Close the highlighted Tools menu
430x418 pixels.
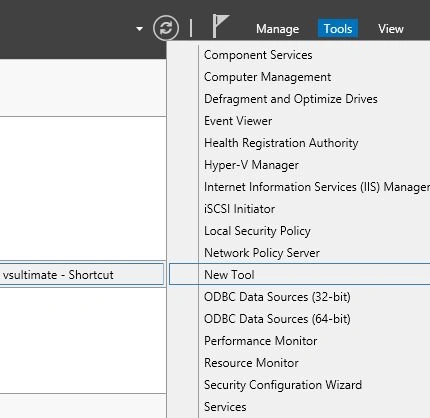338,29
